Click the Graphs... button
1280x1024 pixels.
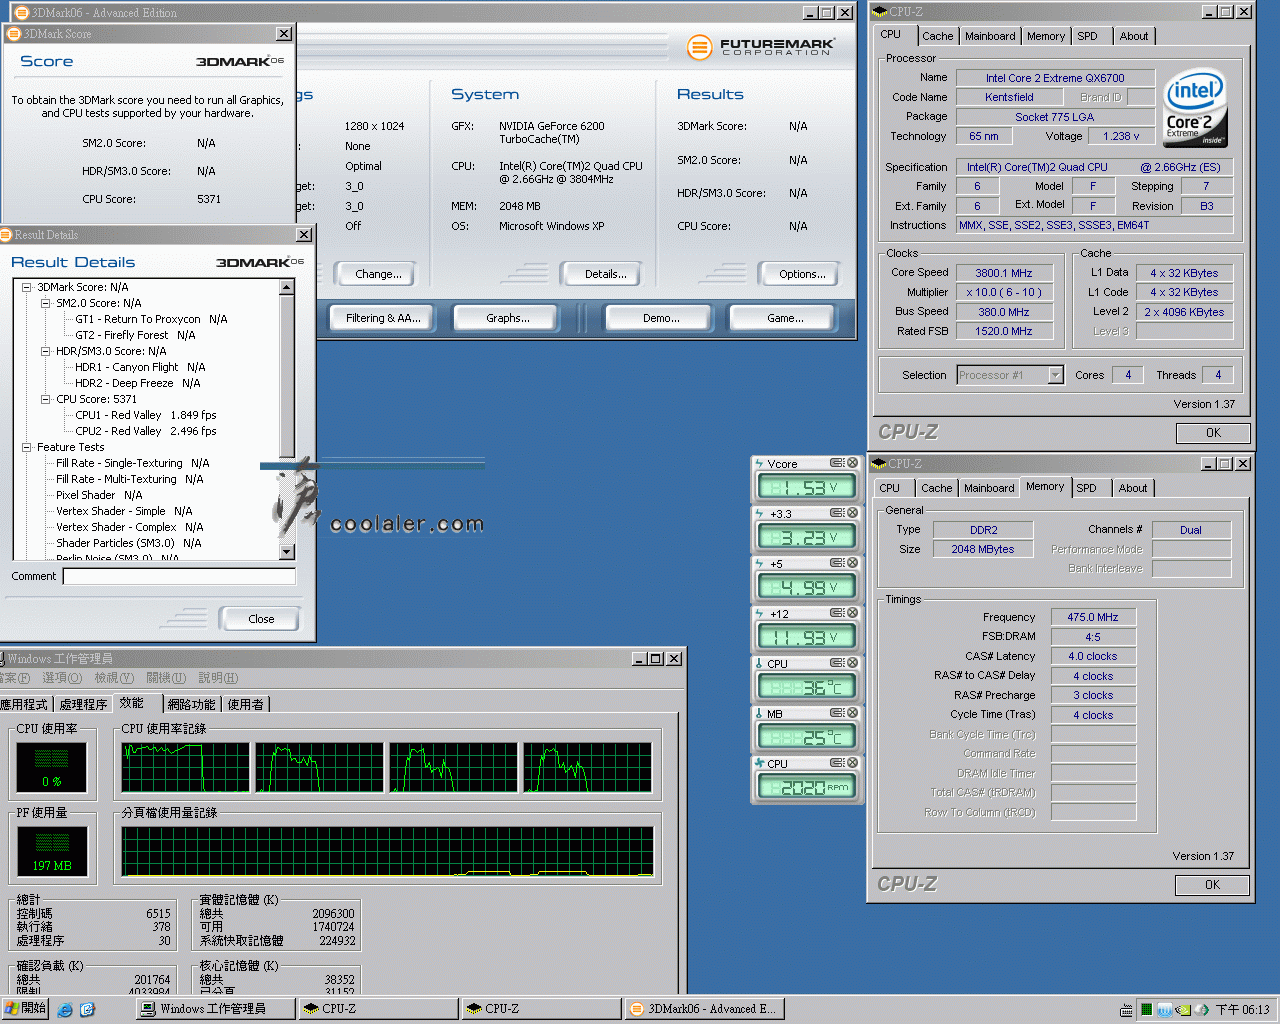508,318
